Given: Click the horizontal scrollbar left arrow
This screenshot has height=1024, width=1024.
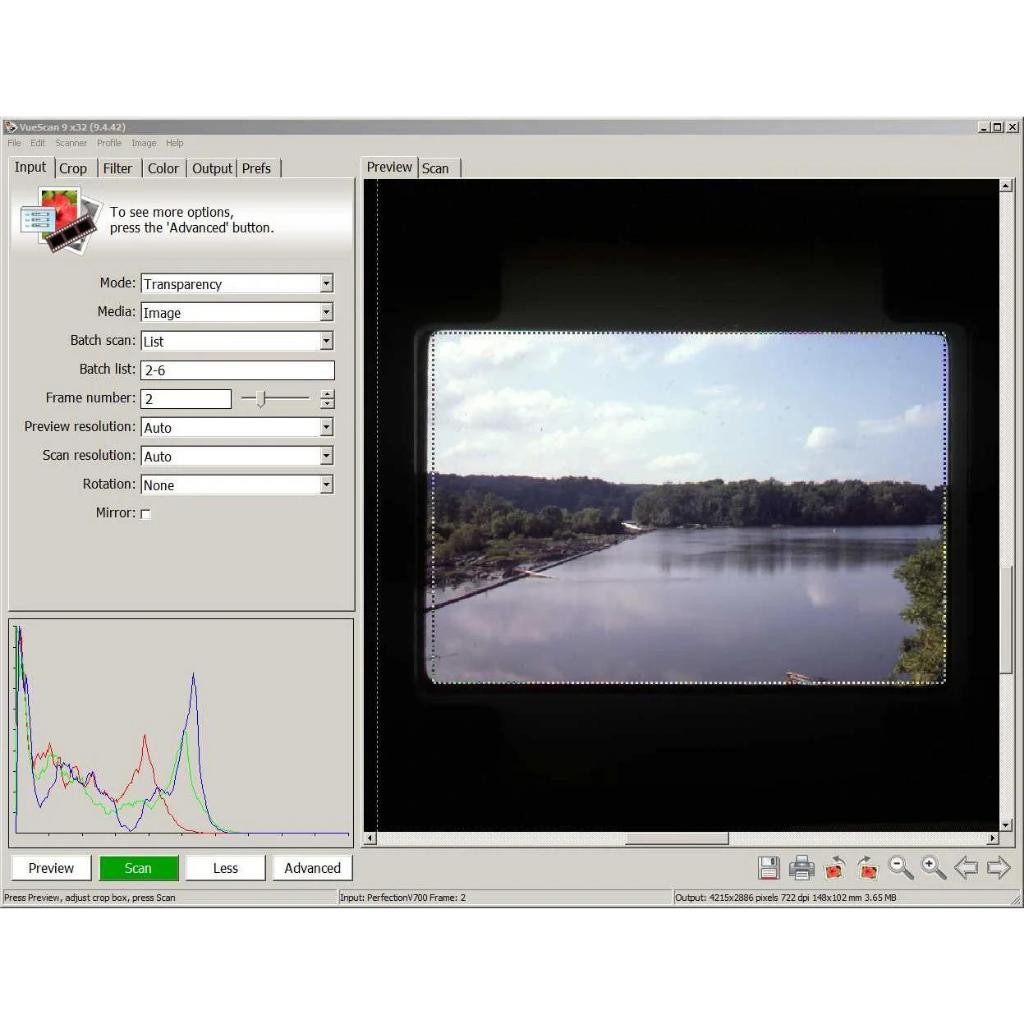Looking at the screenshot, I should point(370,838).
